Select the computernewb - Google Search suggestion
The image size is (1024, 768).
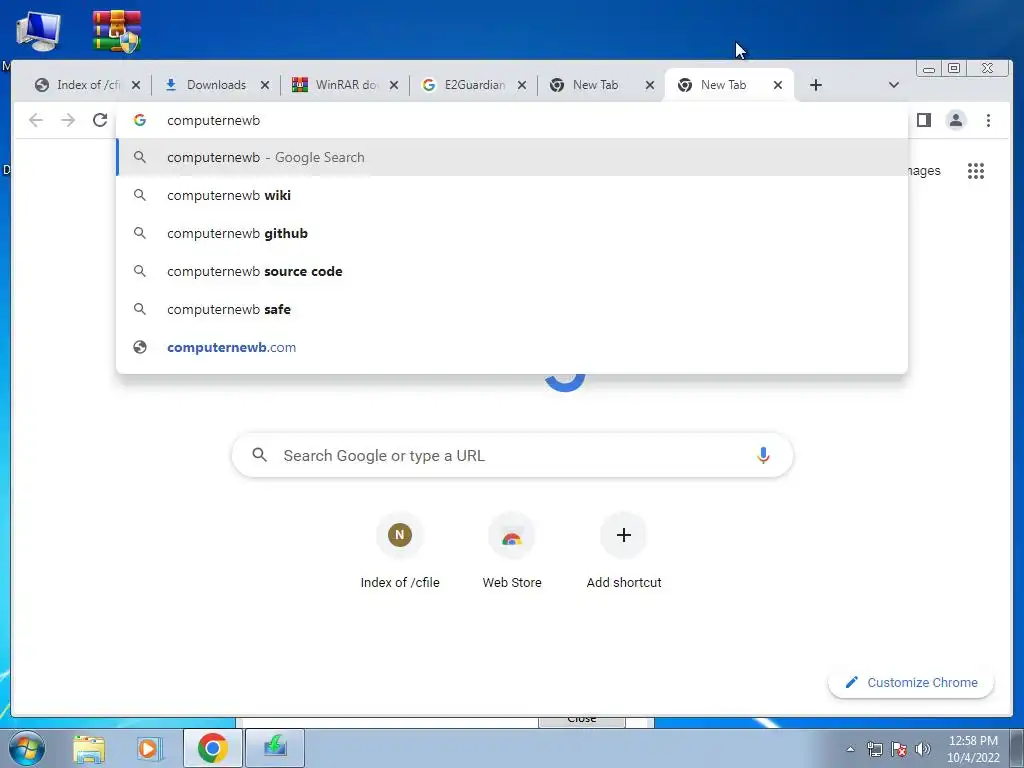coord(512,157)
